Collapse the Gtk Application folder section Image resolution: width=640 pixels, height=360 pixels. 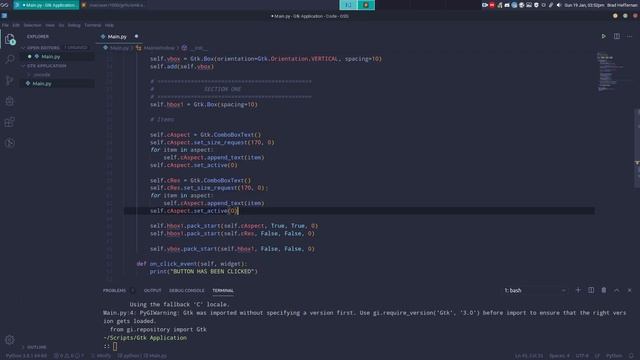46,66
